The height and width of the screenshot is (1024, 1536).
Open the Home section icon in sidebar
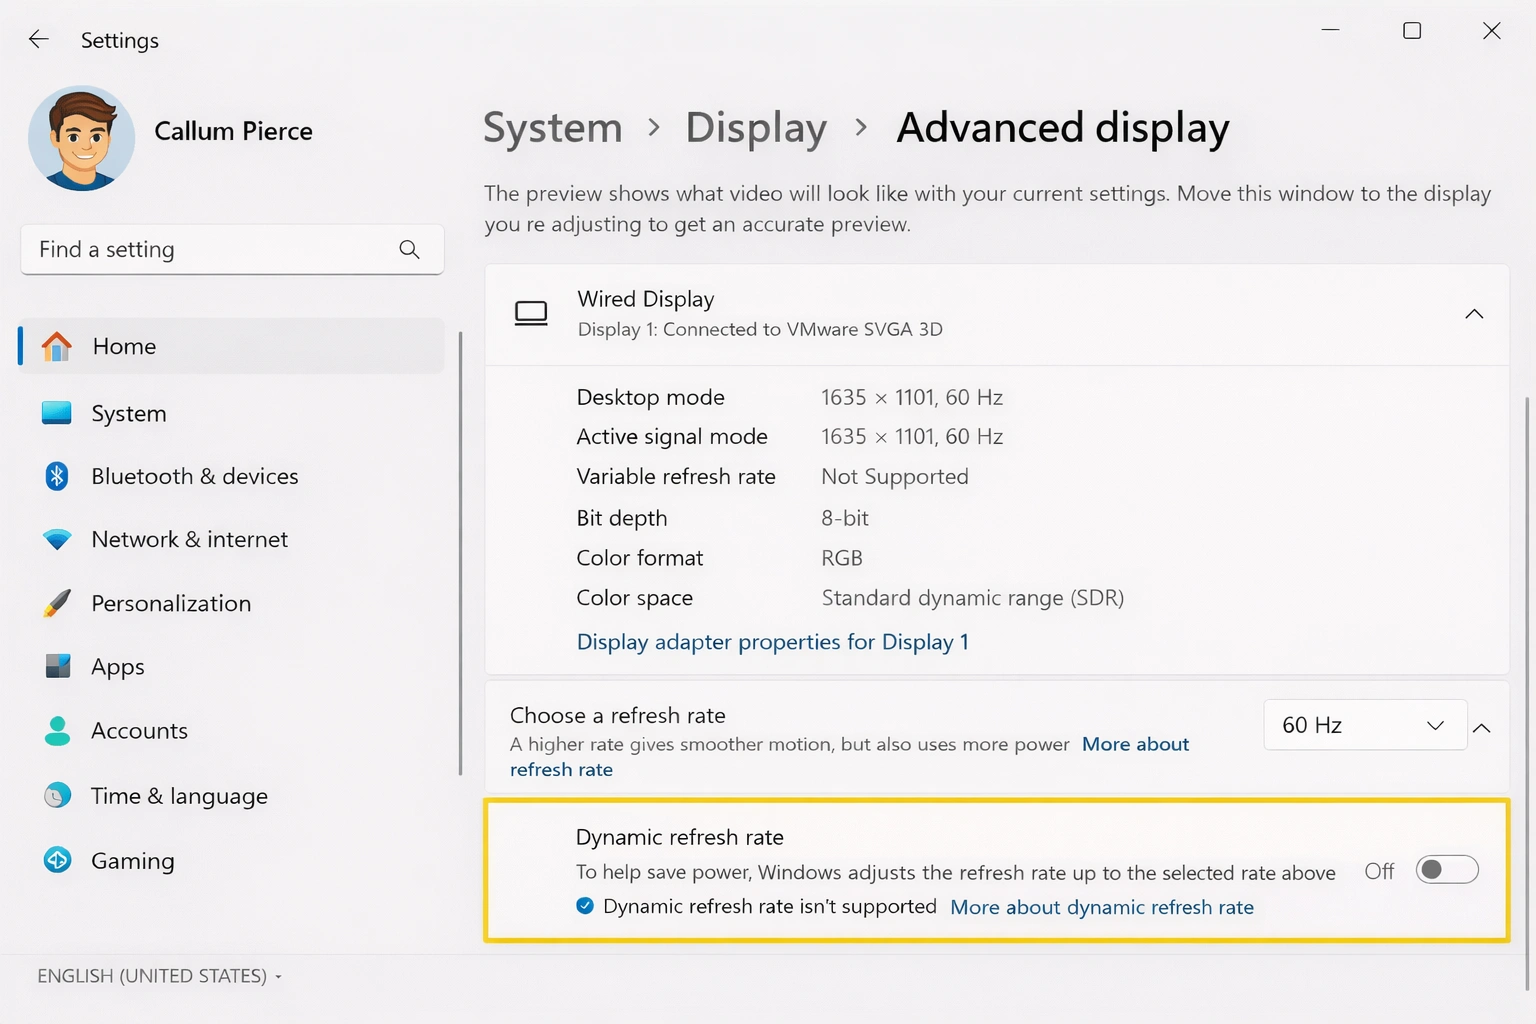(x=57, y=346)
